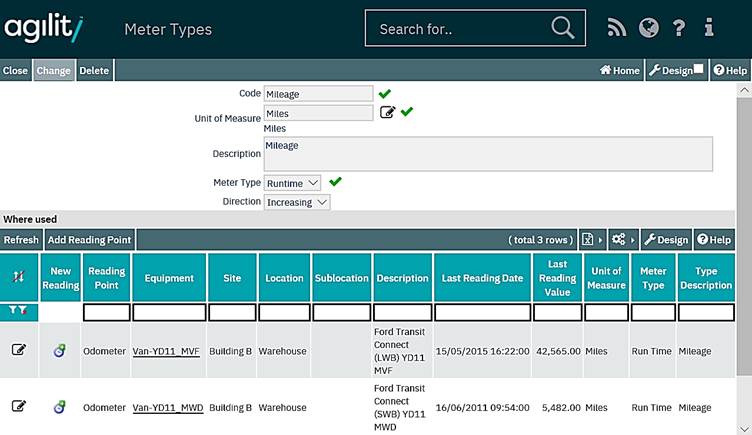Open the Meter Type dropdown

292,183
